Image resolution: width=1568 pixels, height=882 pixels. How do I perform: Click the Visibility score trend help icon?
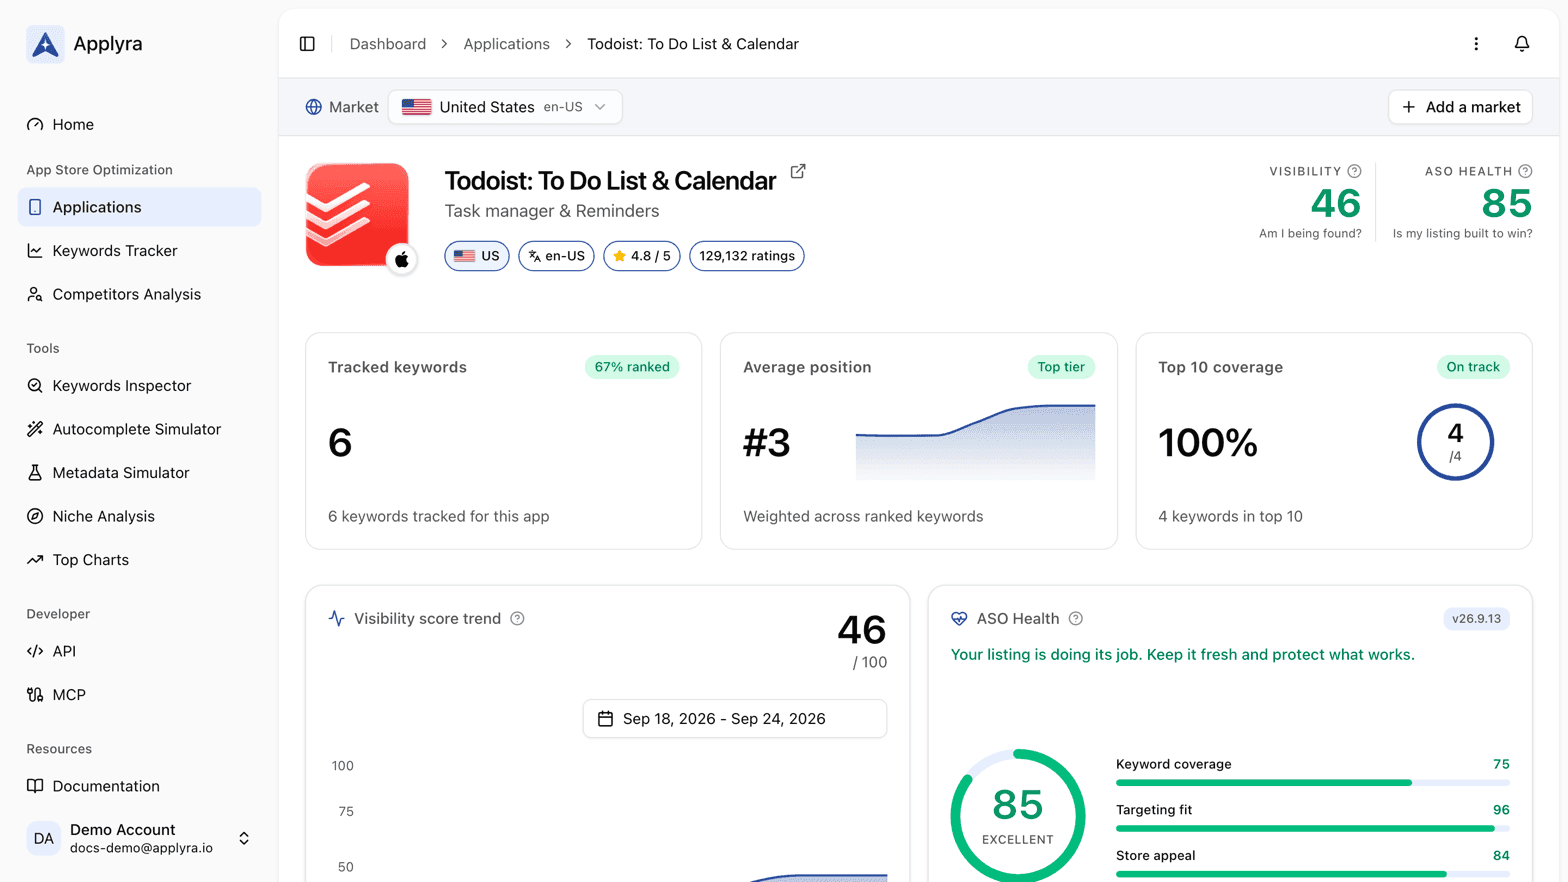(x=517, y=618)
